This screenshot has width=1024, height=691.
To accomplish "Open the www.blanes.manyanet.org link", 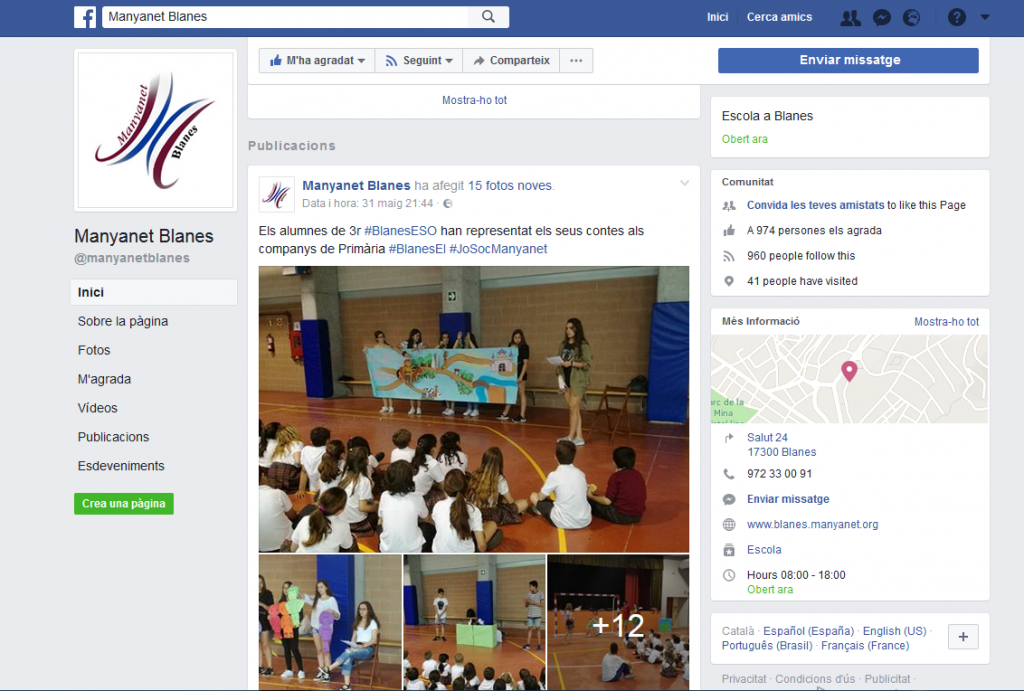I will (x=812, y=524).
